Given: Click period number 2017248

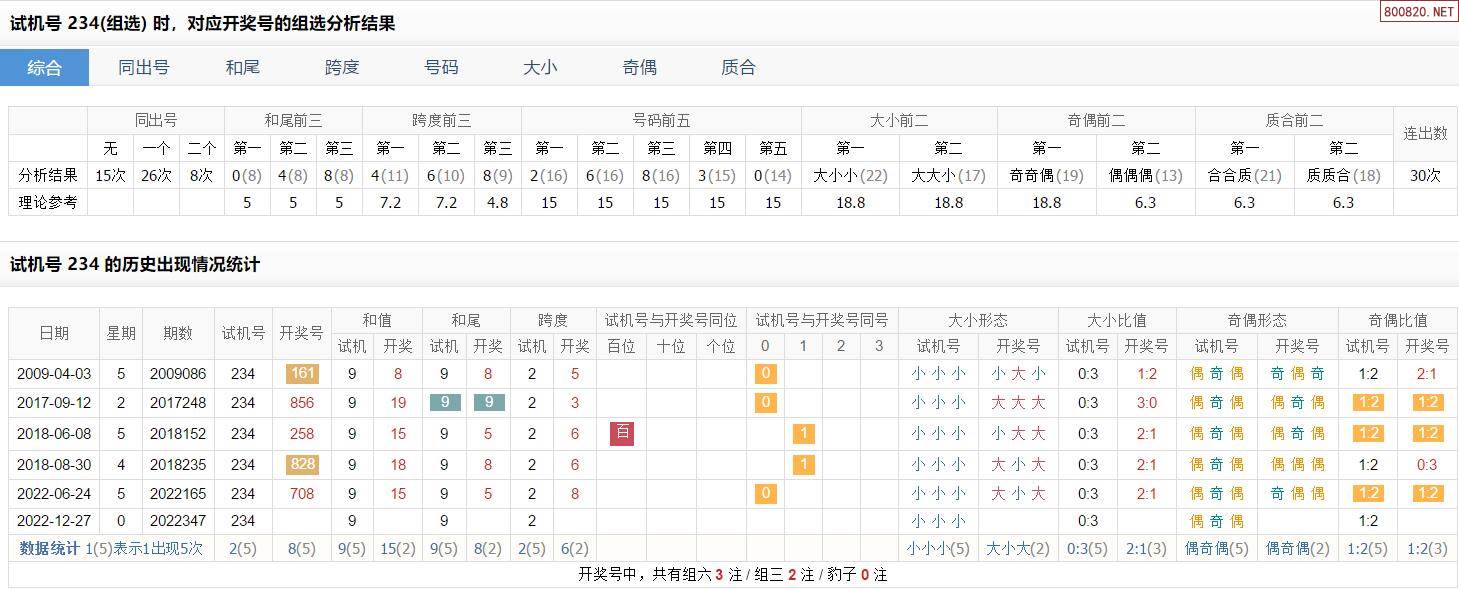Looking at the screenshot, I should pos(178,403).
